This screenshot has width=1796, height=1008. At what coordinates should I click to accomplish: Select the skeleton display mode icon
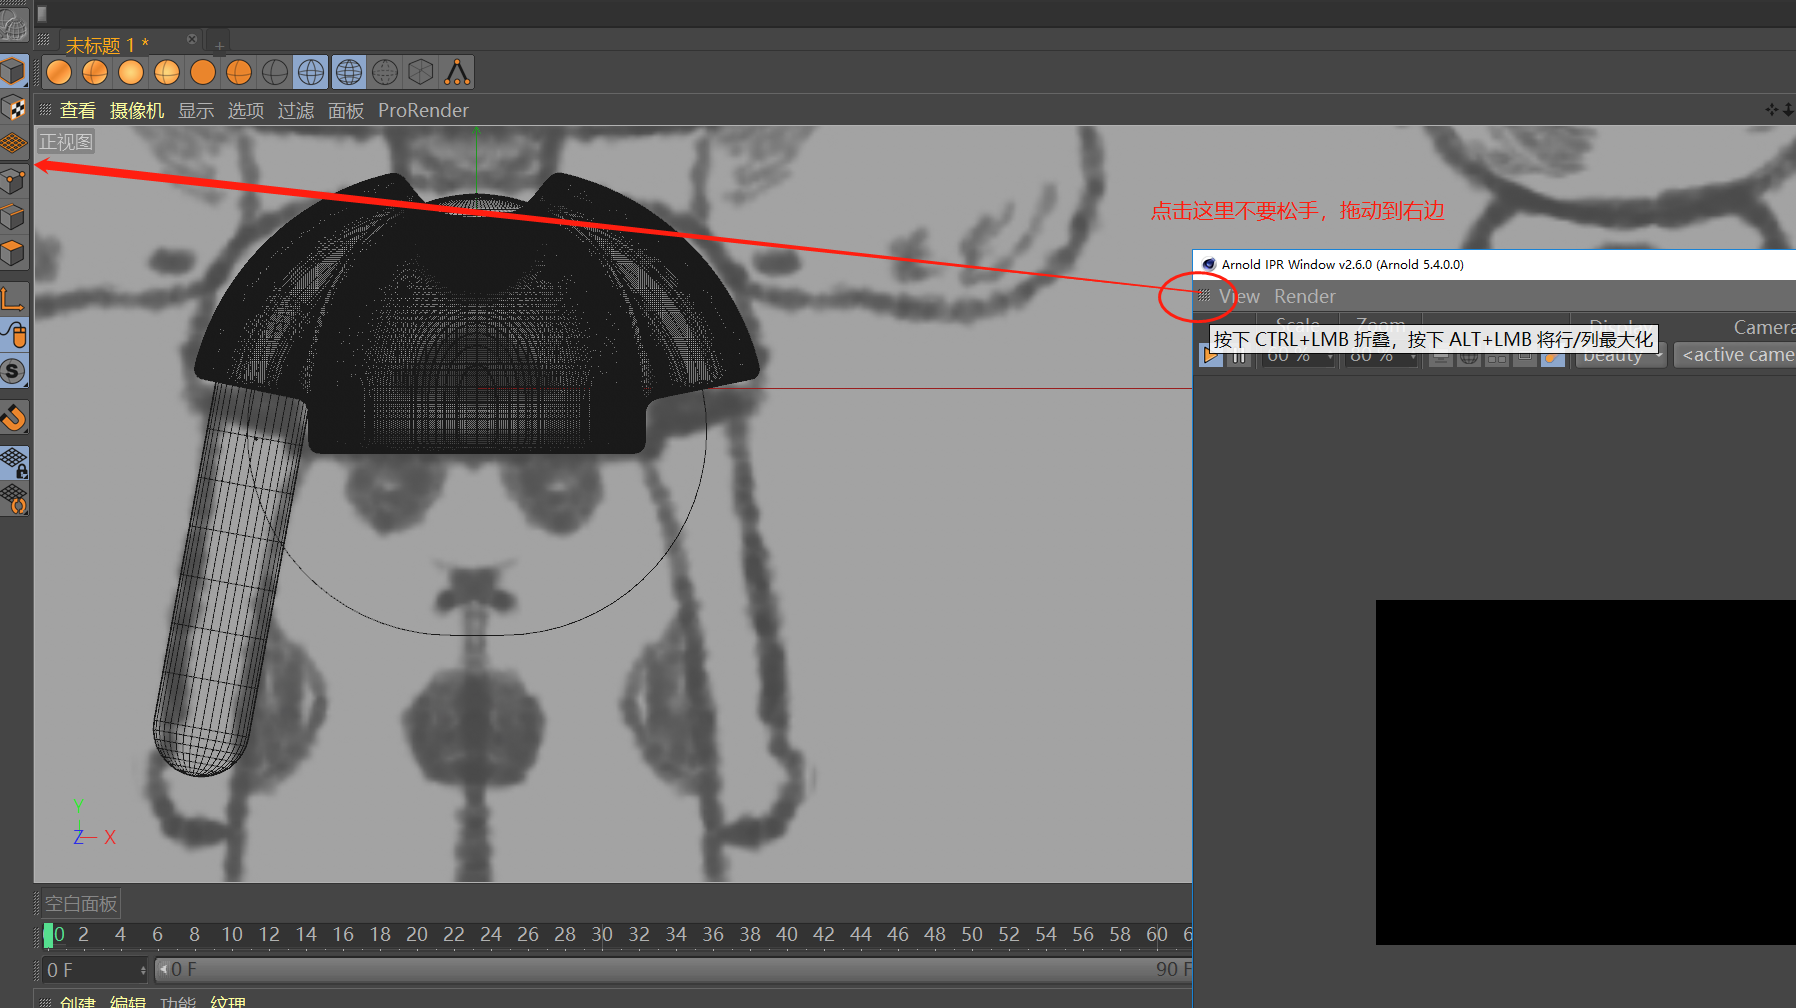click(457, 72)
